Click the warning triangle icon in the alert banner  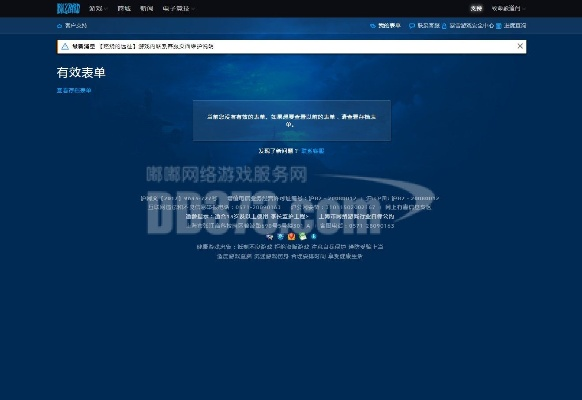click(65, 46)
